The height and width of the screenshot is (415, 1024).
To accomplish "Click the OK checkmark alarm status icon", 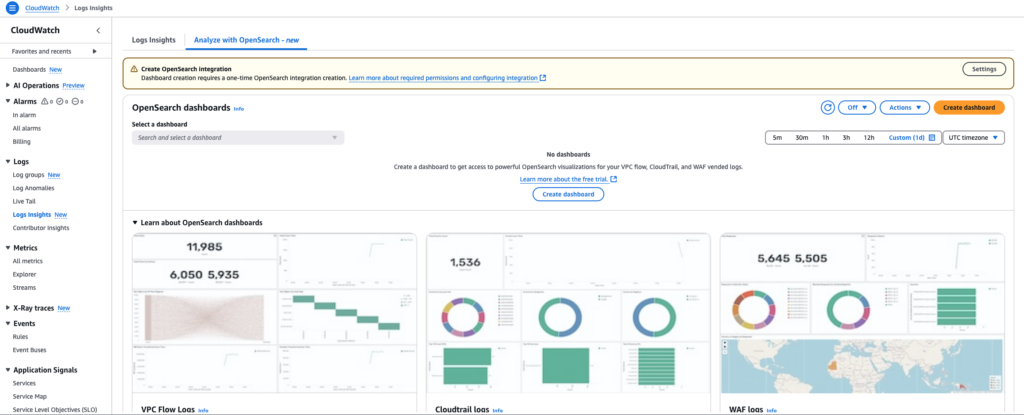I will (59, 101).
